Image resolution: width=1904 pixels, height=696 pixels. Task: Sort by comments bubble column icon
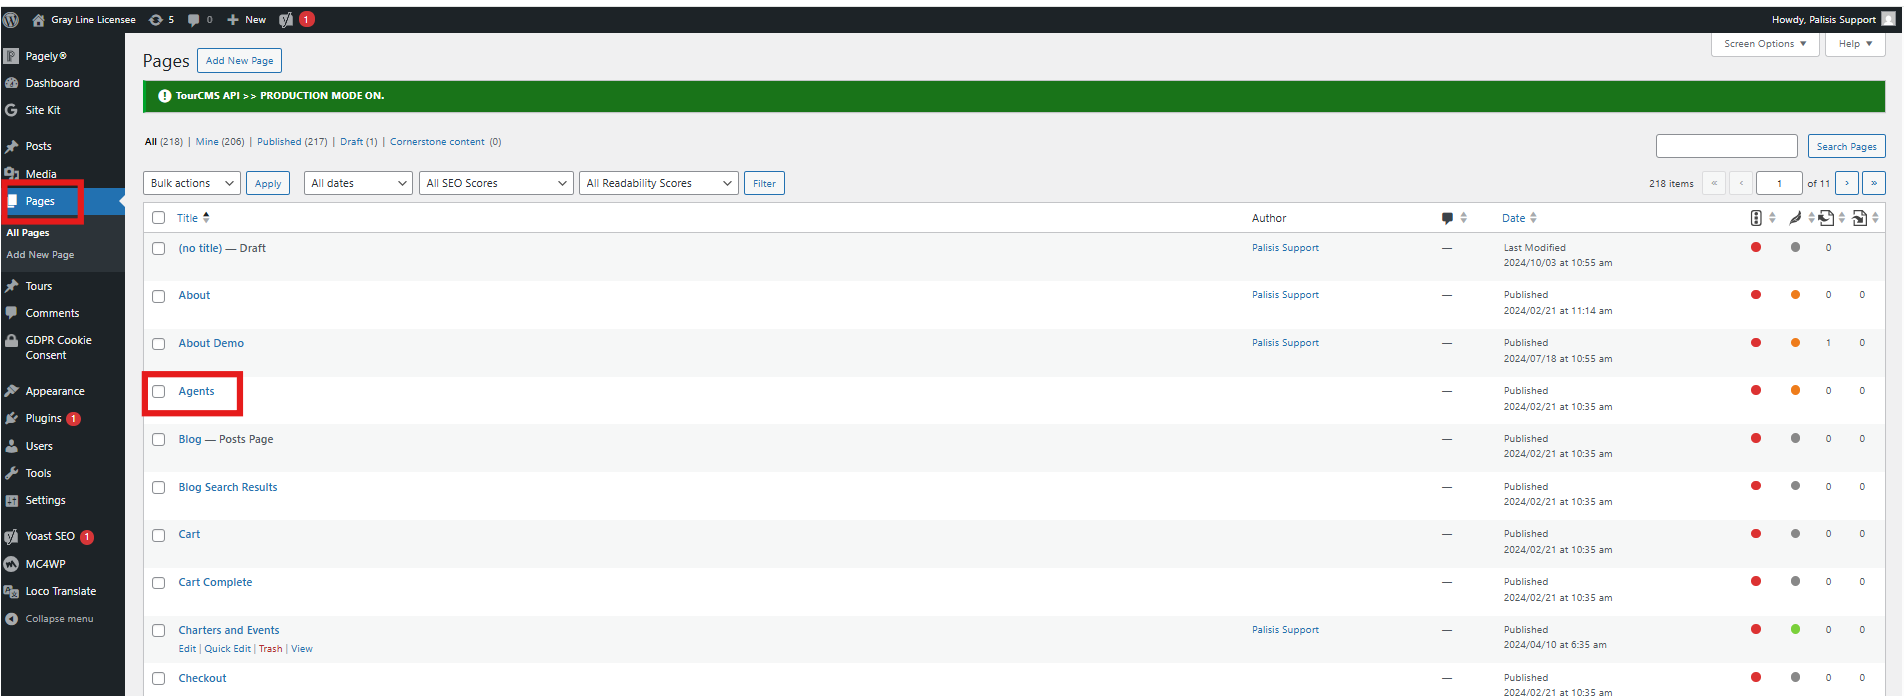tap(1447, 218)
